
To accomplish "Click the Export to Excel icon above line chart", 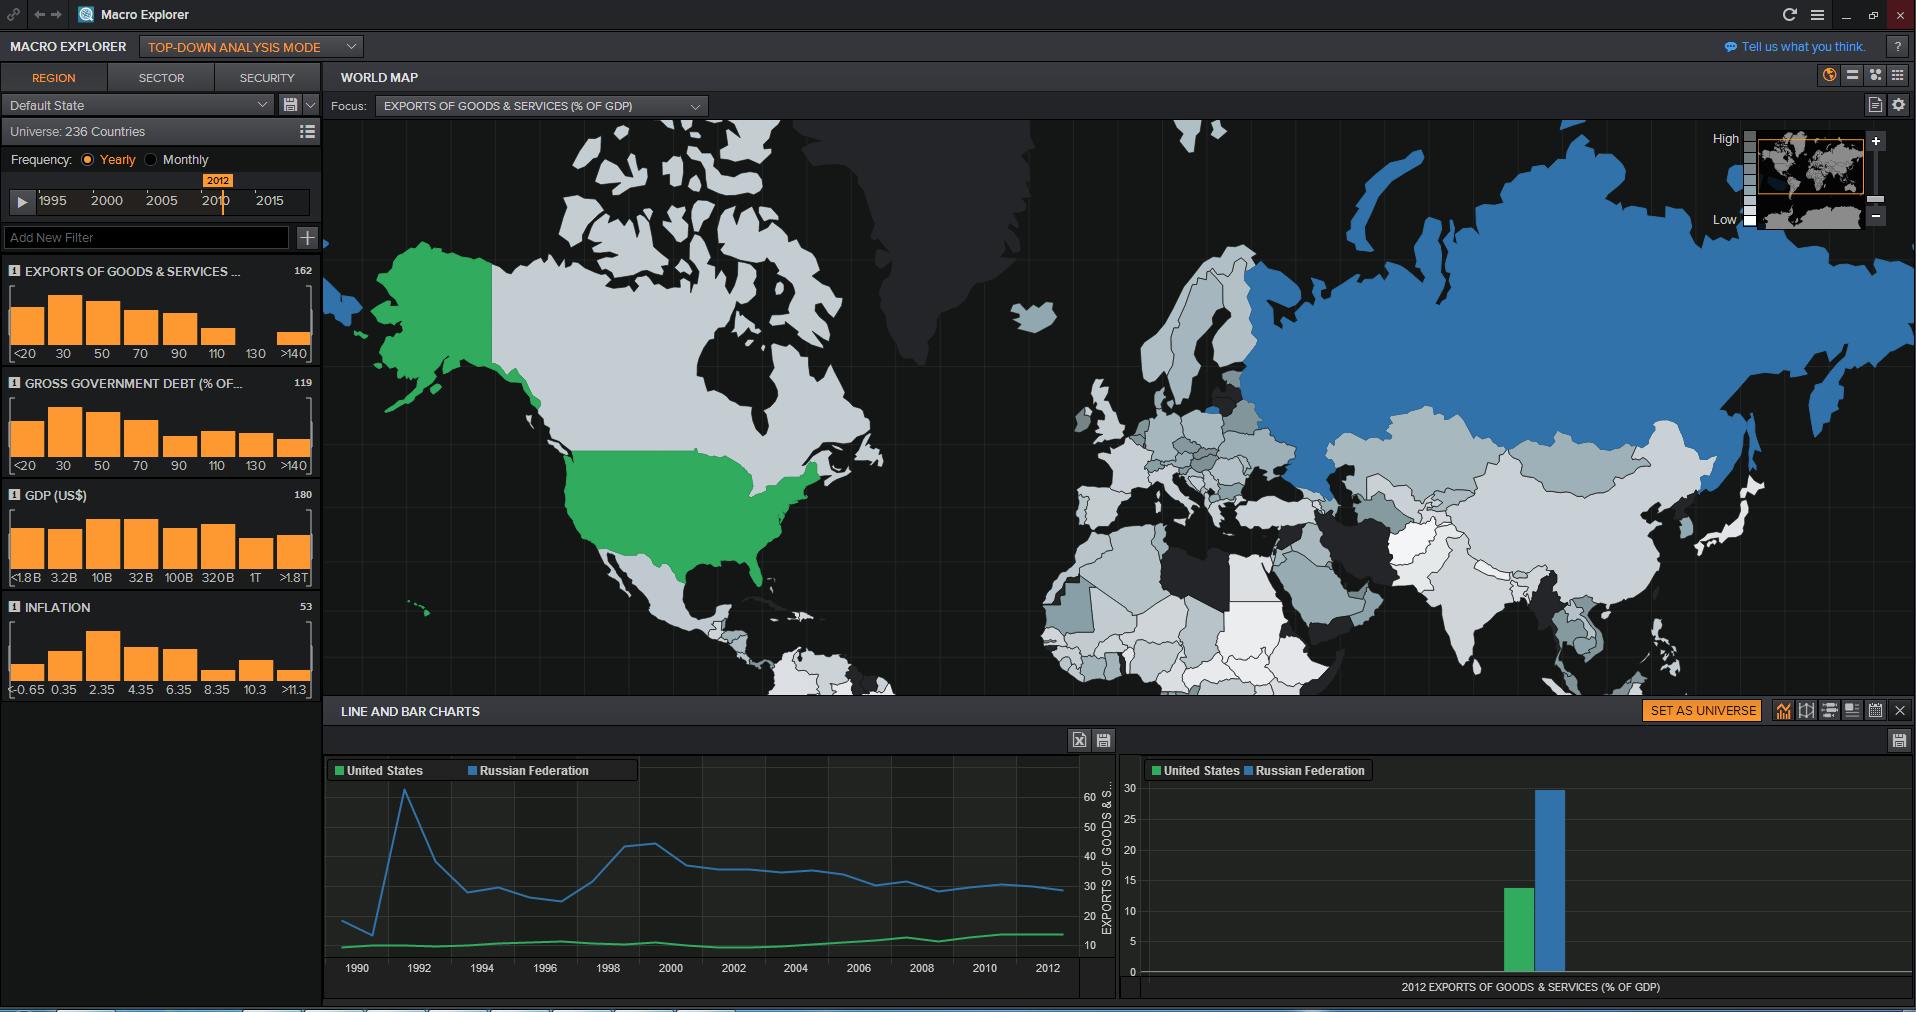I will (x=1079, y=740).
